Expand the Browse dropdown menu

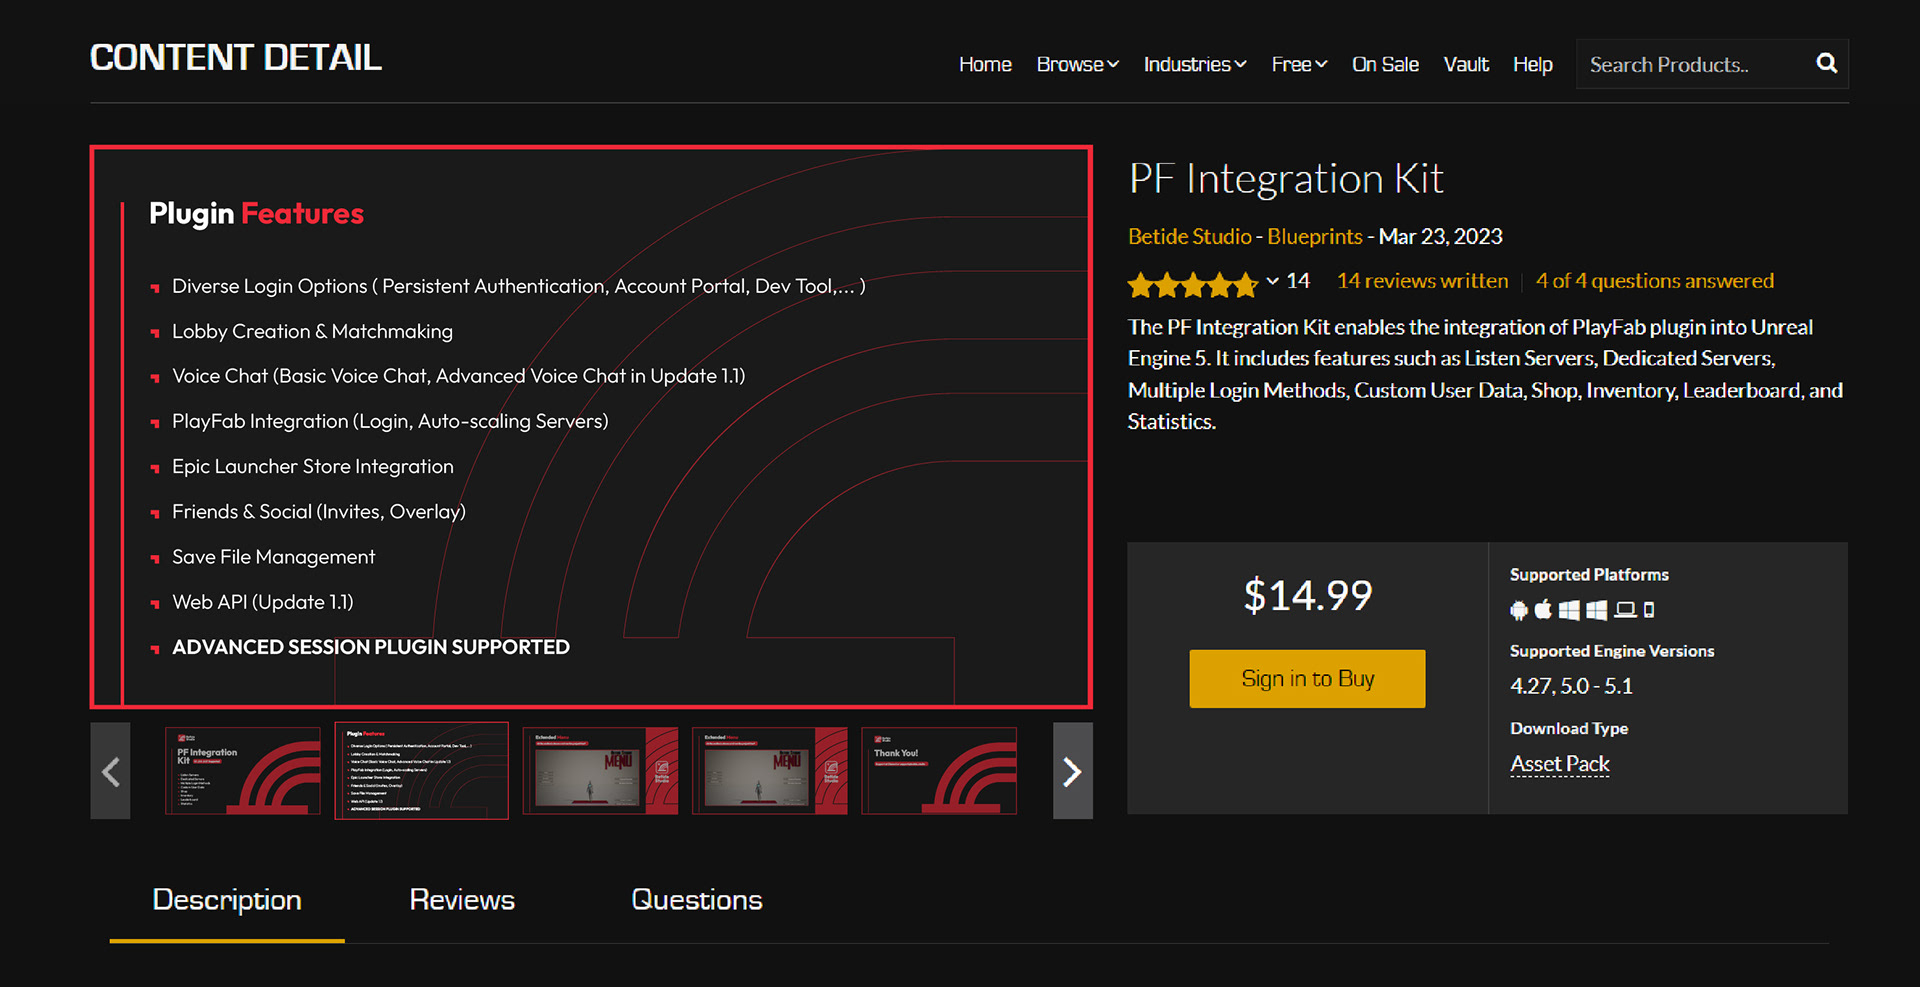pos(1077,64)
